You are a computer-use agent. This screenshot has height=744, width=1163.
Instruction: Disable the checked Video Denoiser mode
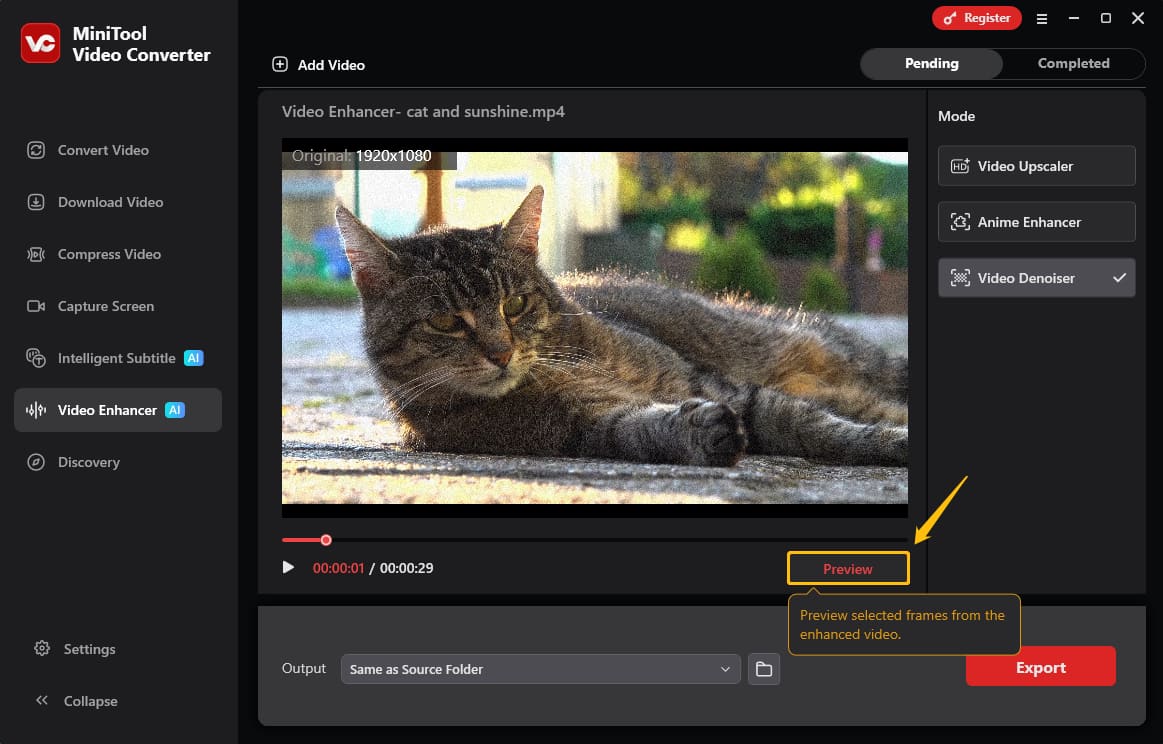coord(1036,277)
